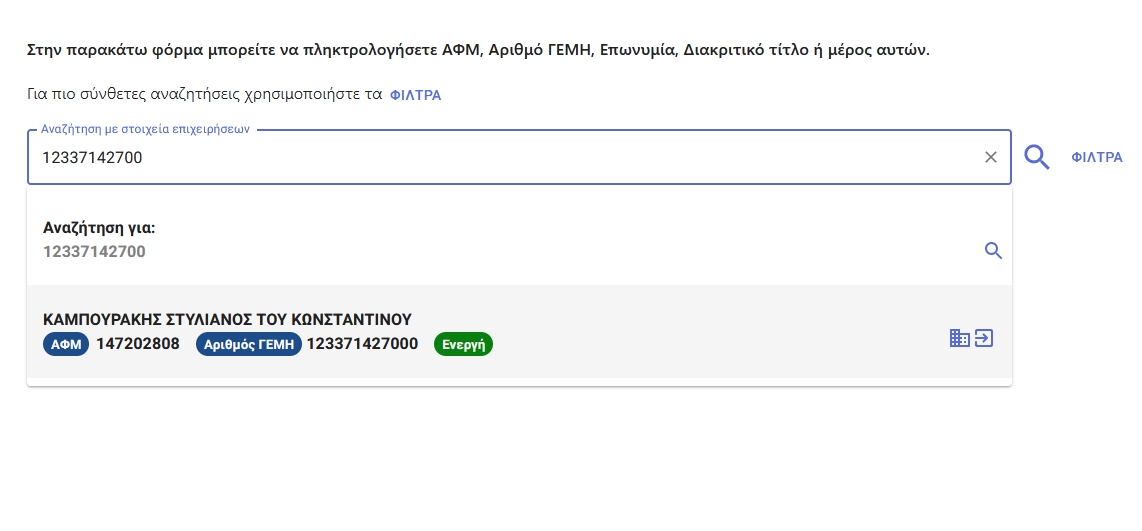Clear the search field with the X icon

[991, 157]
